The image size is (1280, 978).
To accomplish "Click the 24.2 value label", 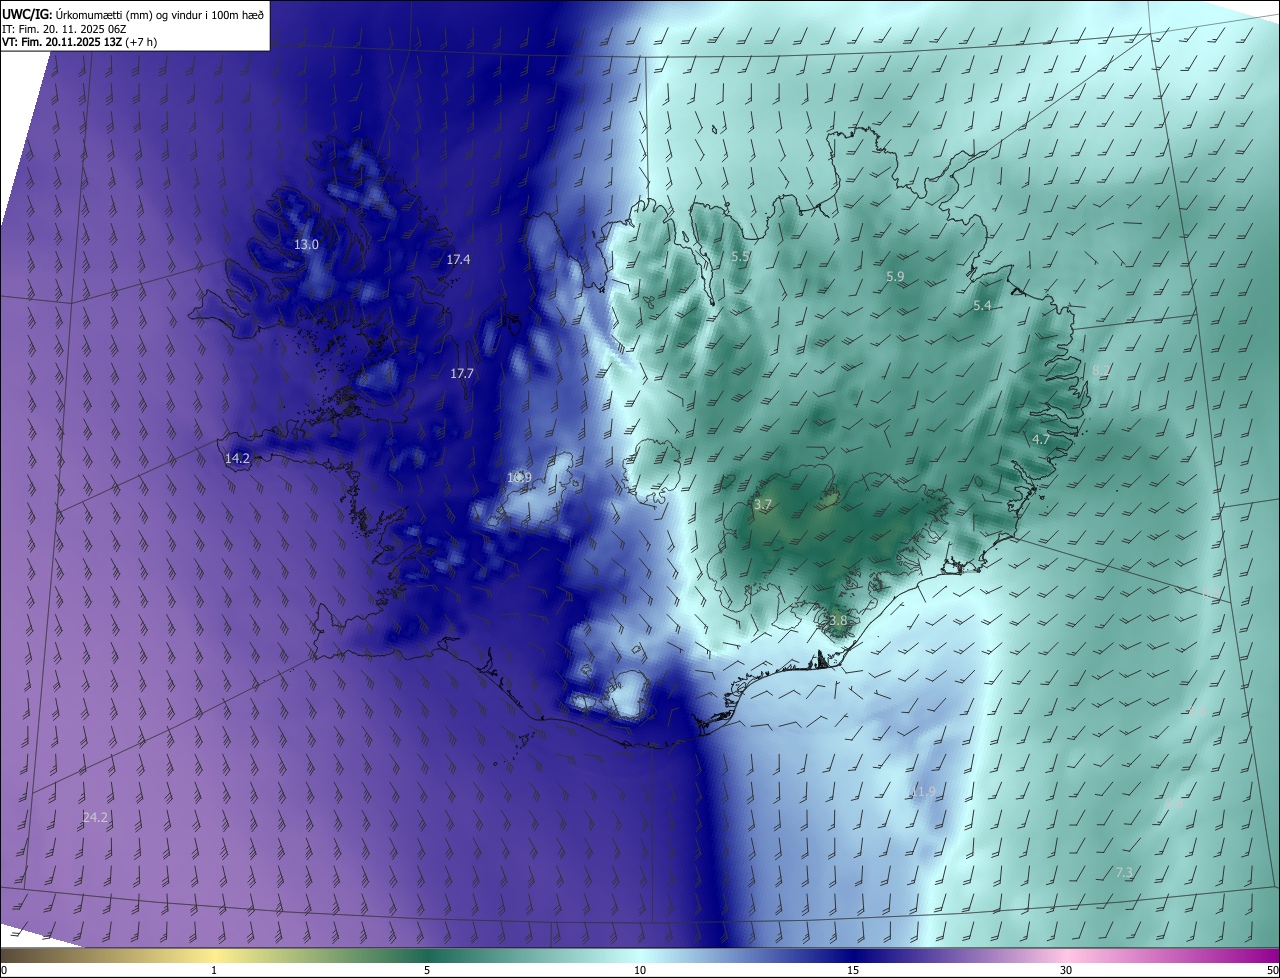I will tap(95, 818).
